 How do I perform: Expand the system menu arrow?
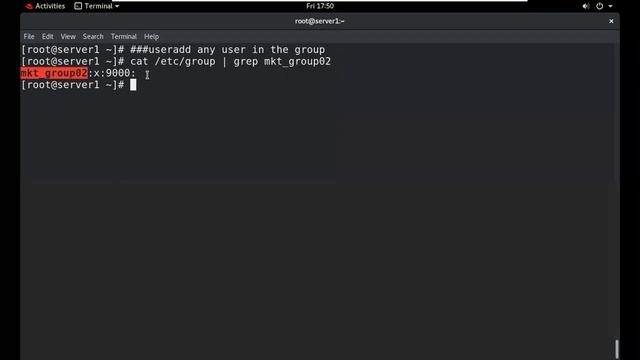611,6
